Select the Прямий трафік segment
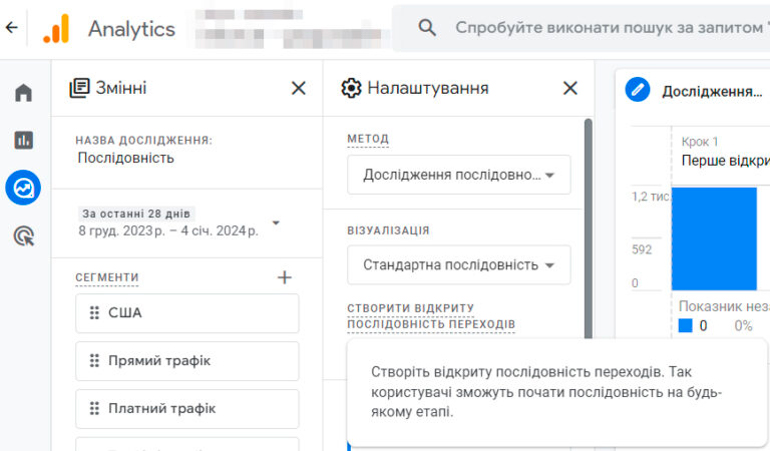770x451 pixels. 187,361
